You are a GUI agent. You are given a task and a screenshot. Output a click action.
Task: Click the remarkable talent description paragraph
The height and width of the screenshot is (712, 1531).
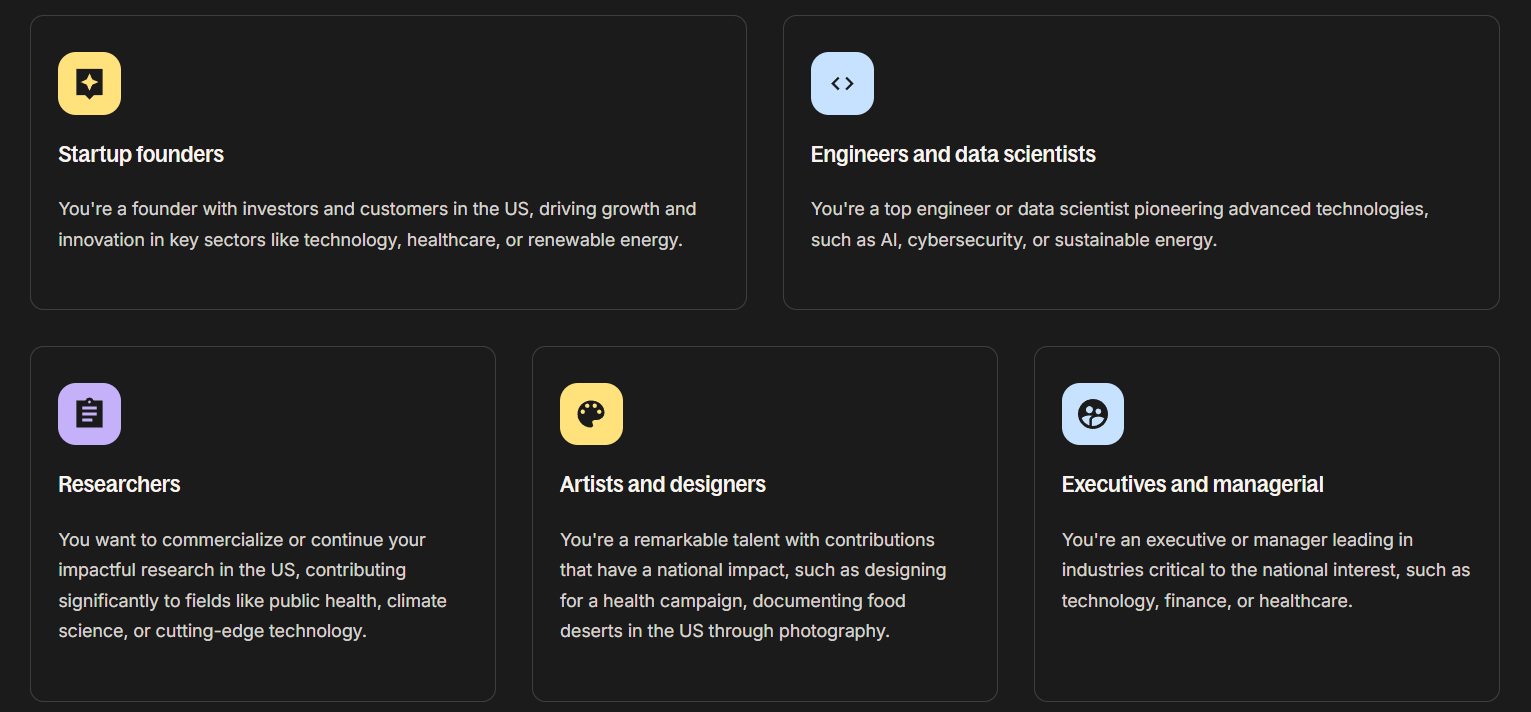[753, 585]
